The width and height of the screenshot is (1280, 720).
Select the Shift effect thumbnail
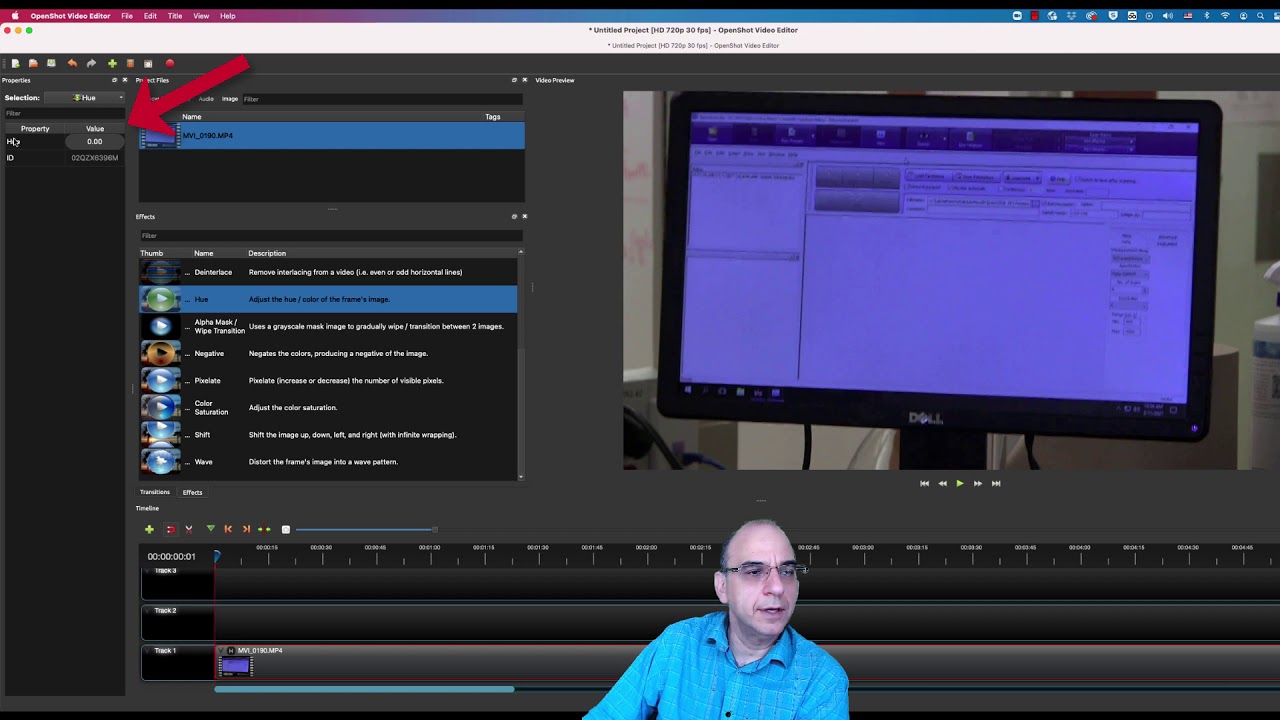point(160,434)
